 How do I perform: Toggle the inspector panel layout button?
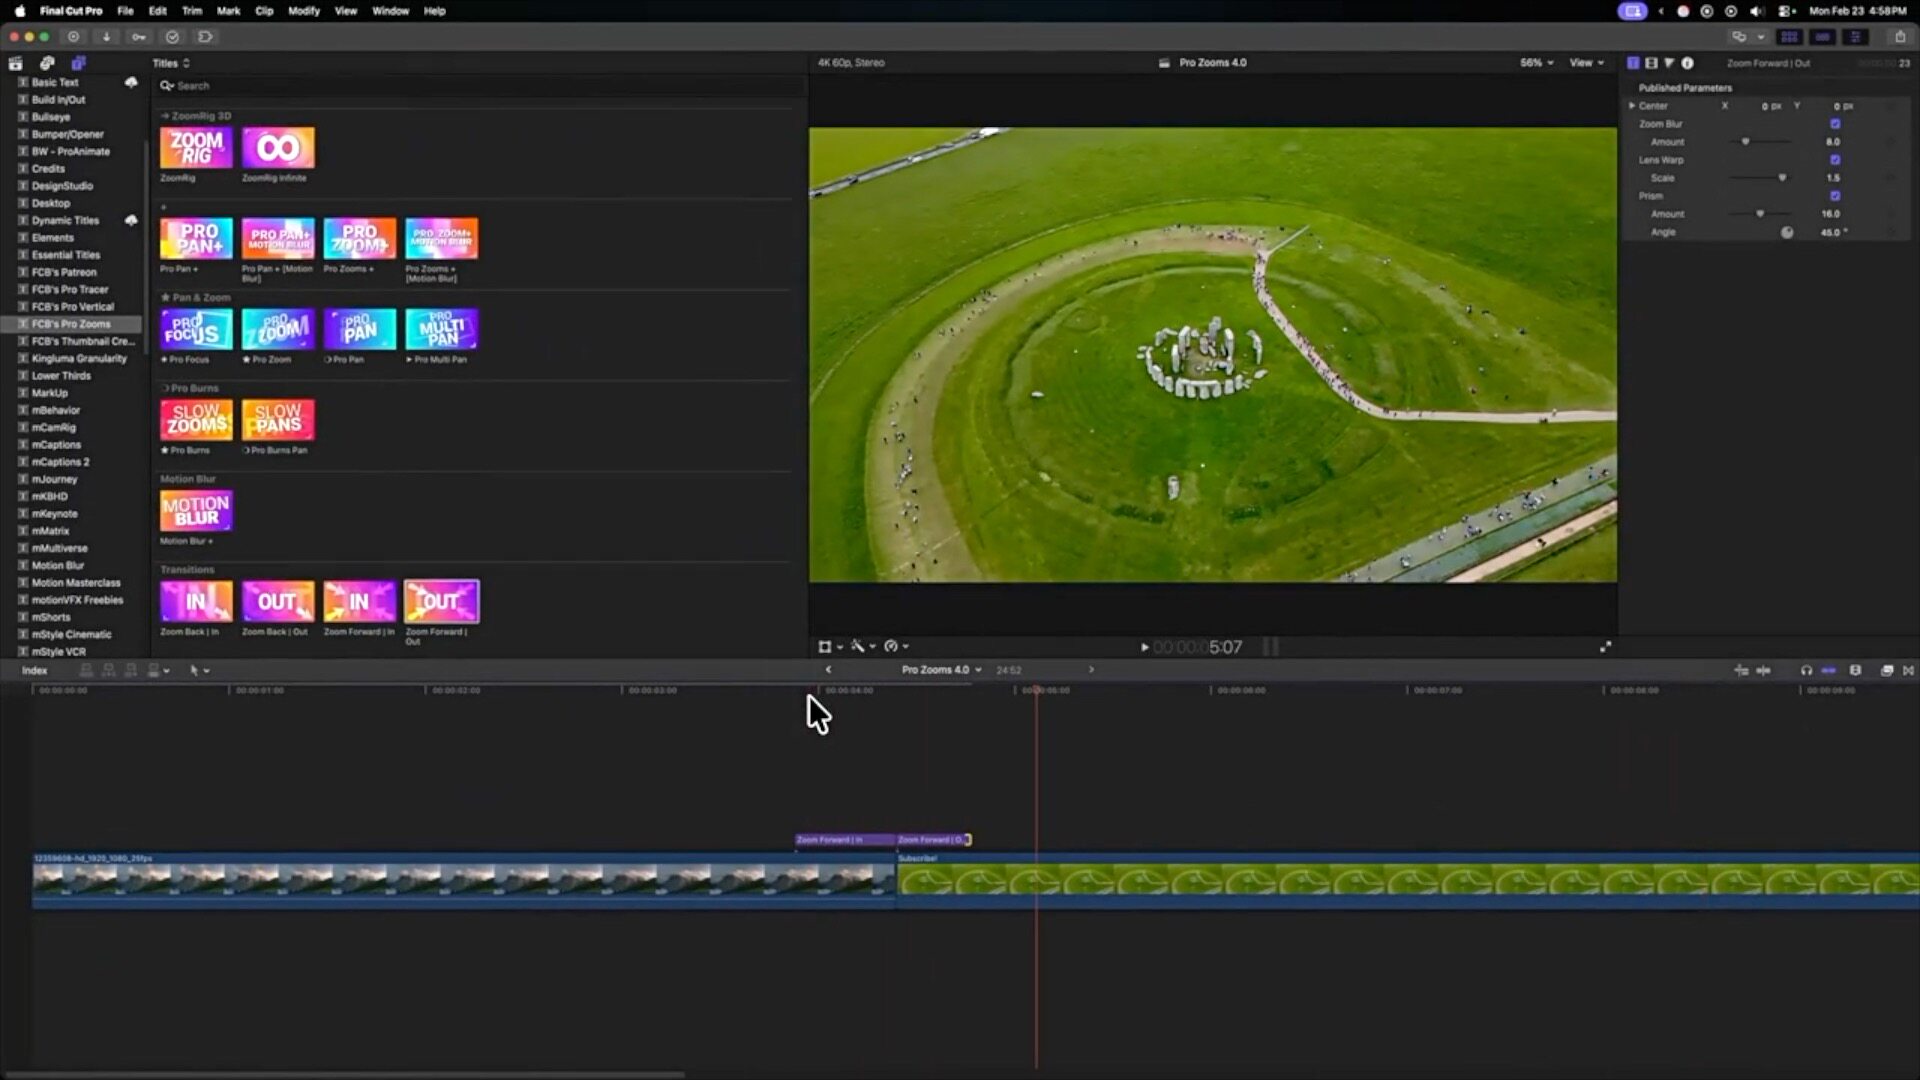[1855, 37]
